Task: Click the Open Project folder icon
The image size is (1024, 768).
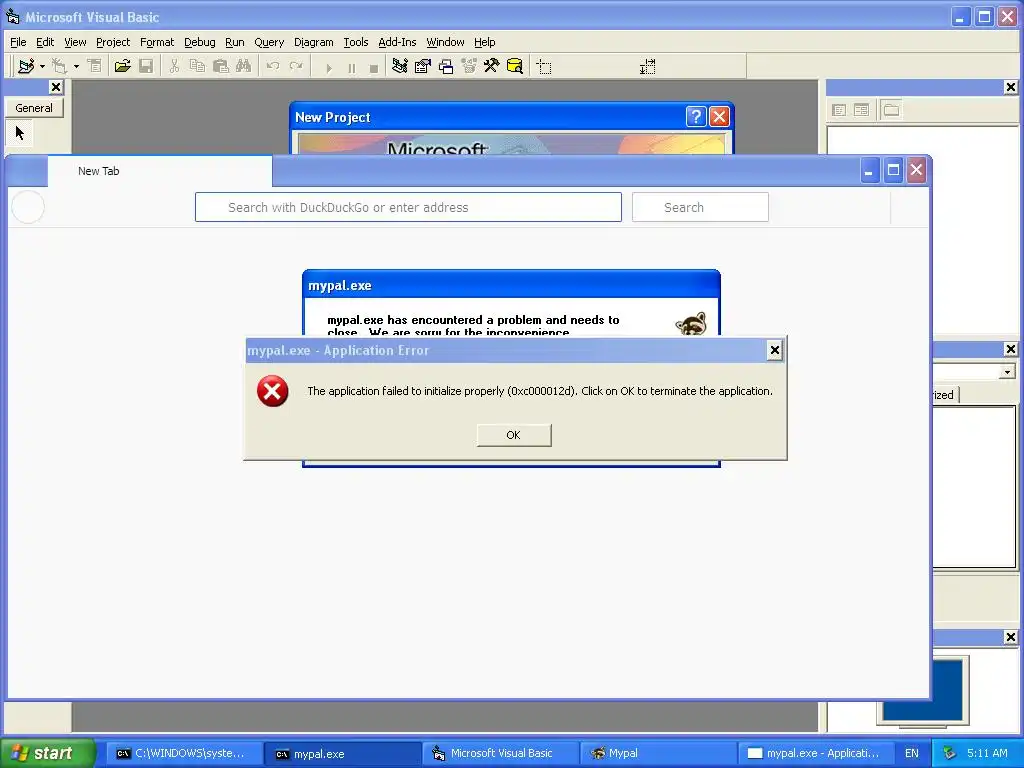Action: point(122,67)
